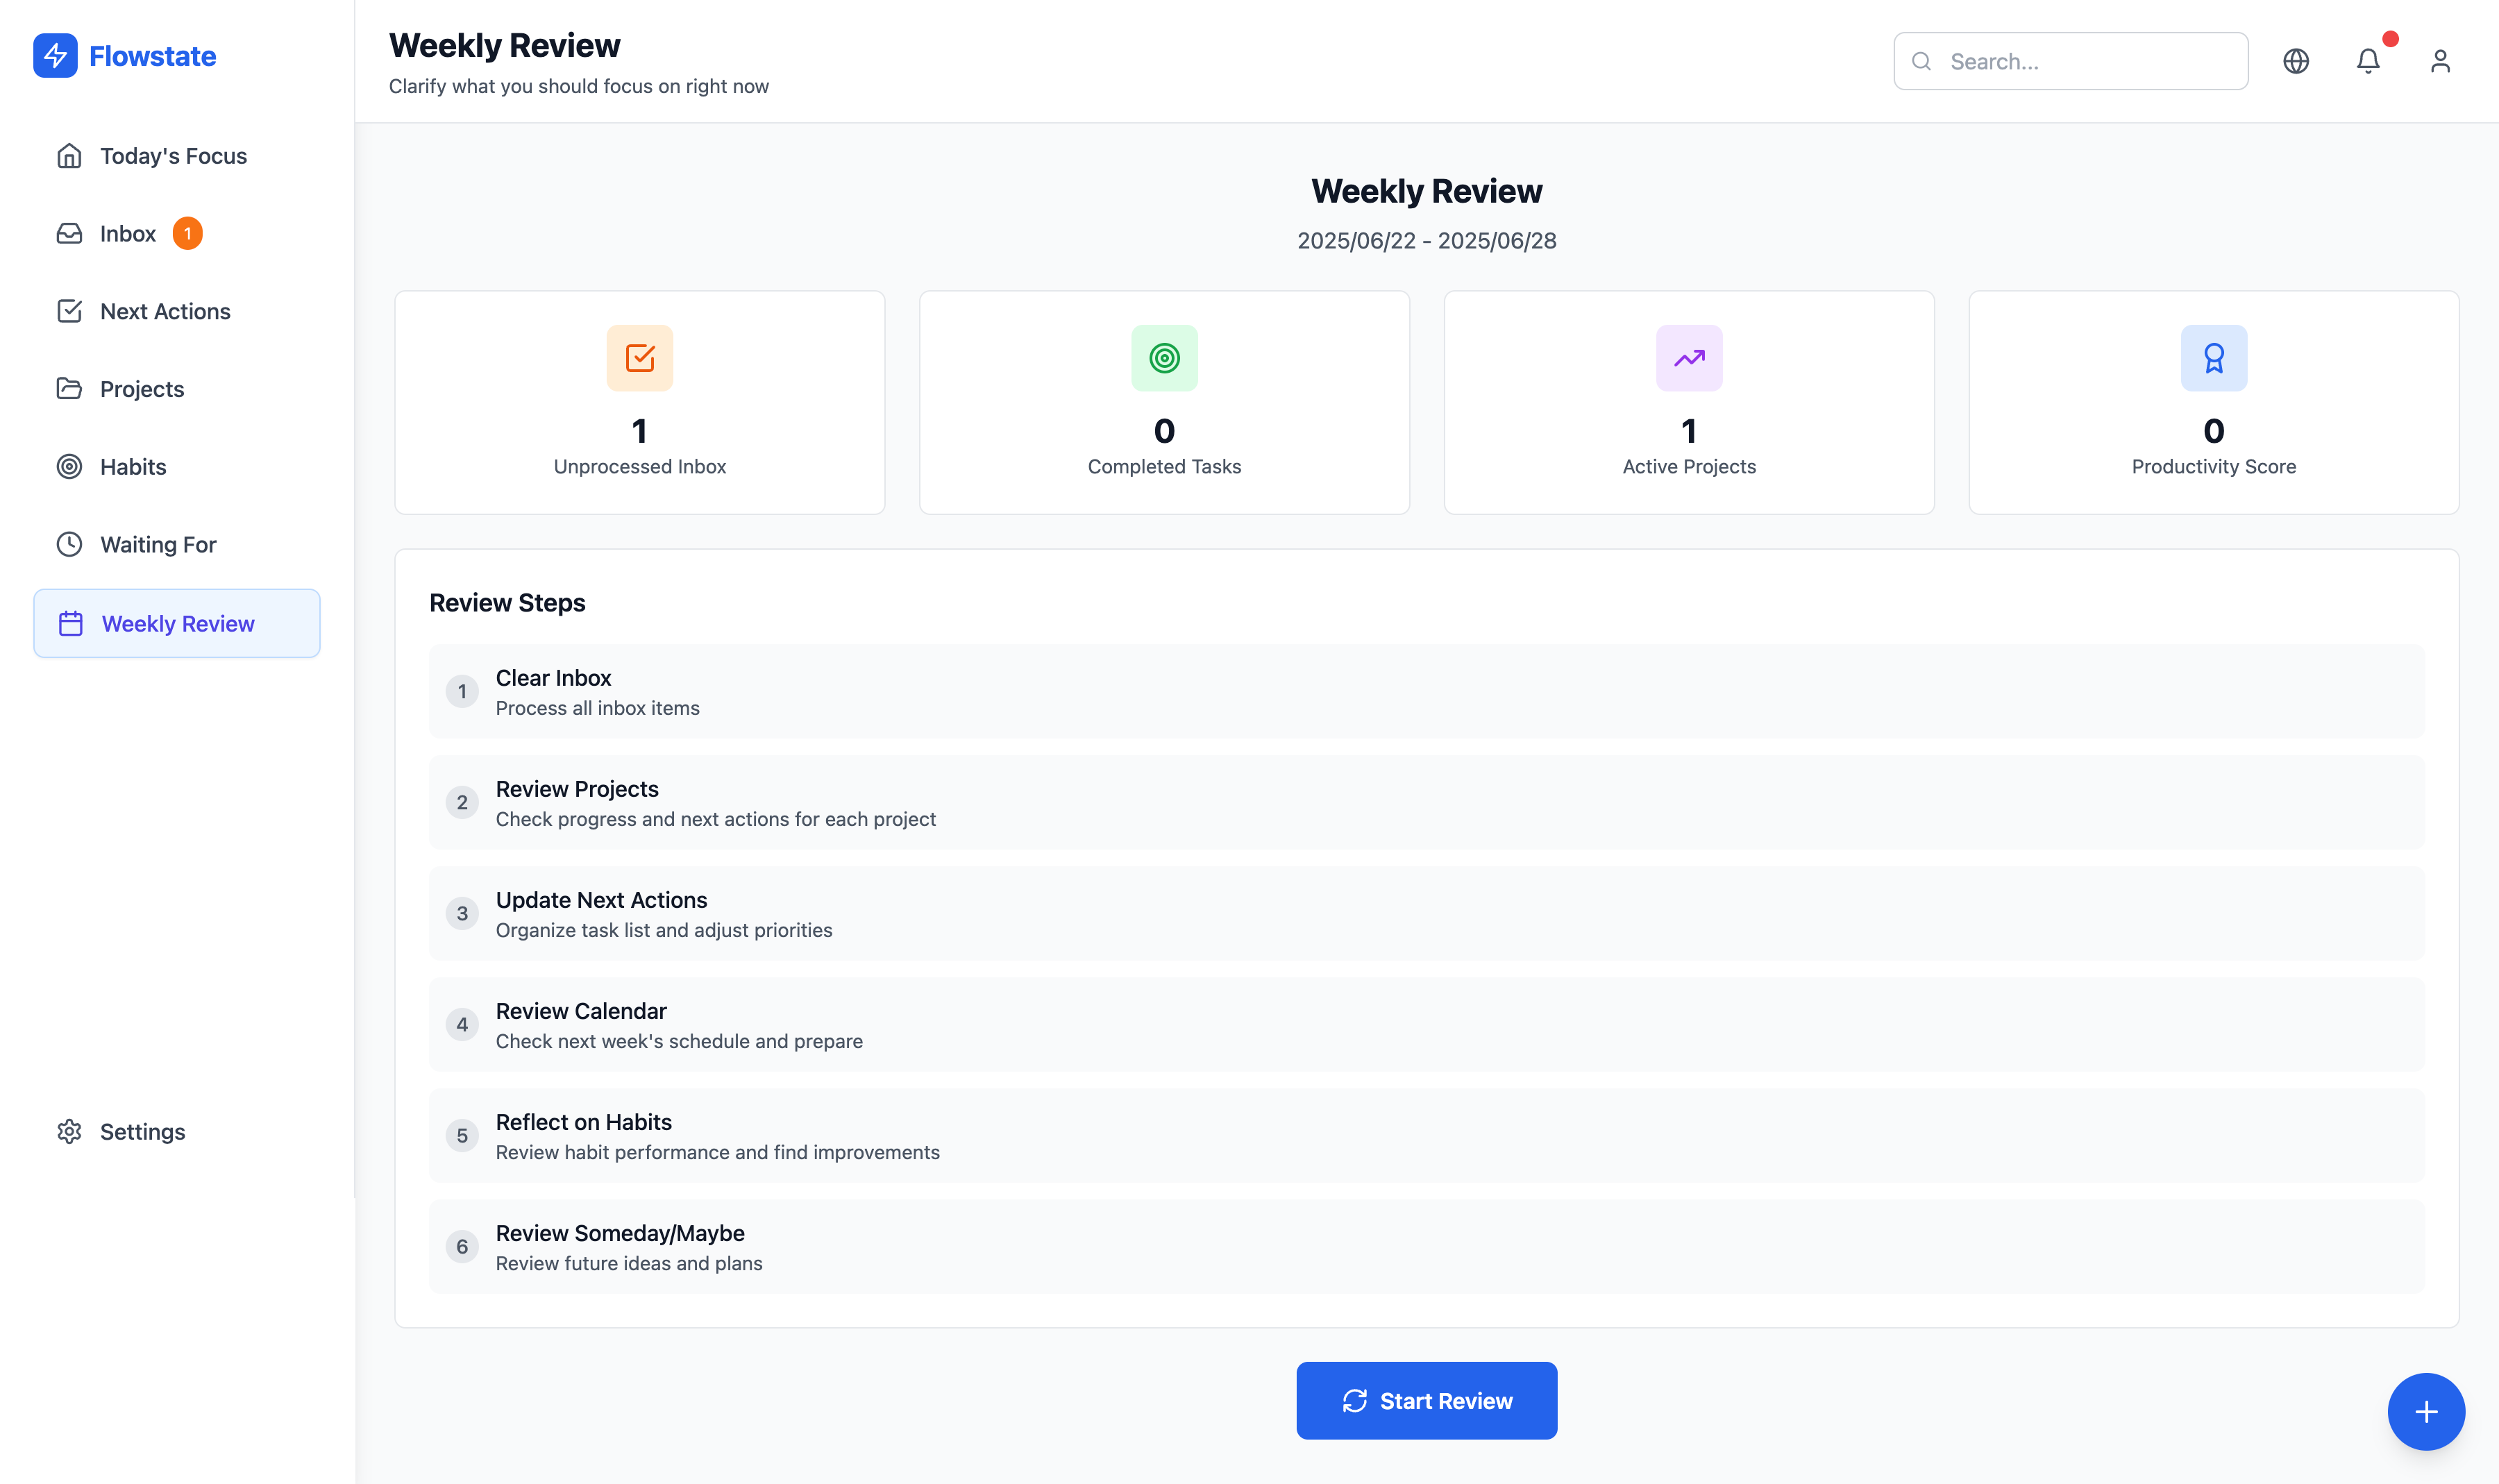Click the magnifier icon in search box
Screen dimensions: 2499x1484
[x=1921, y=61]
